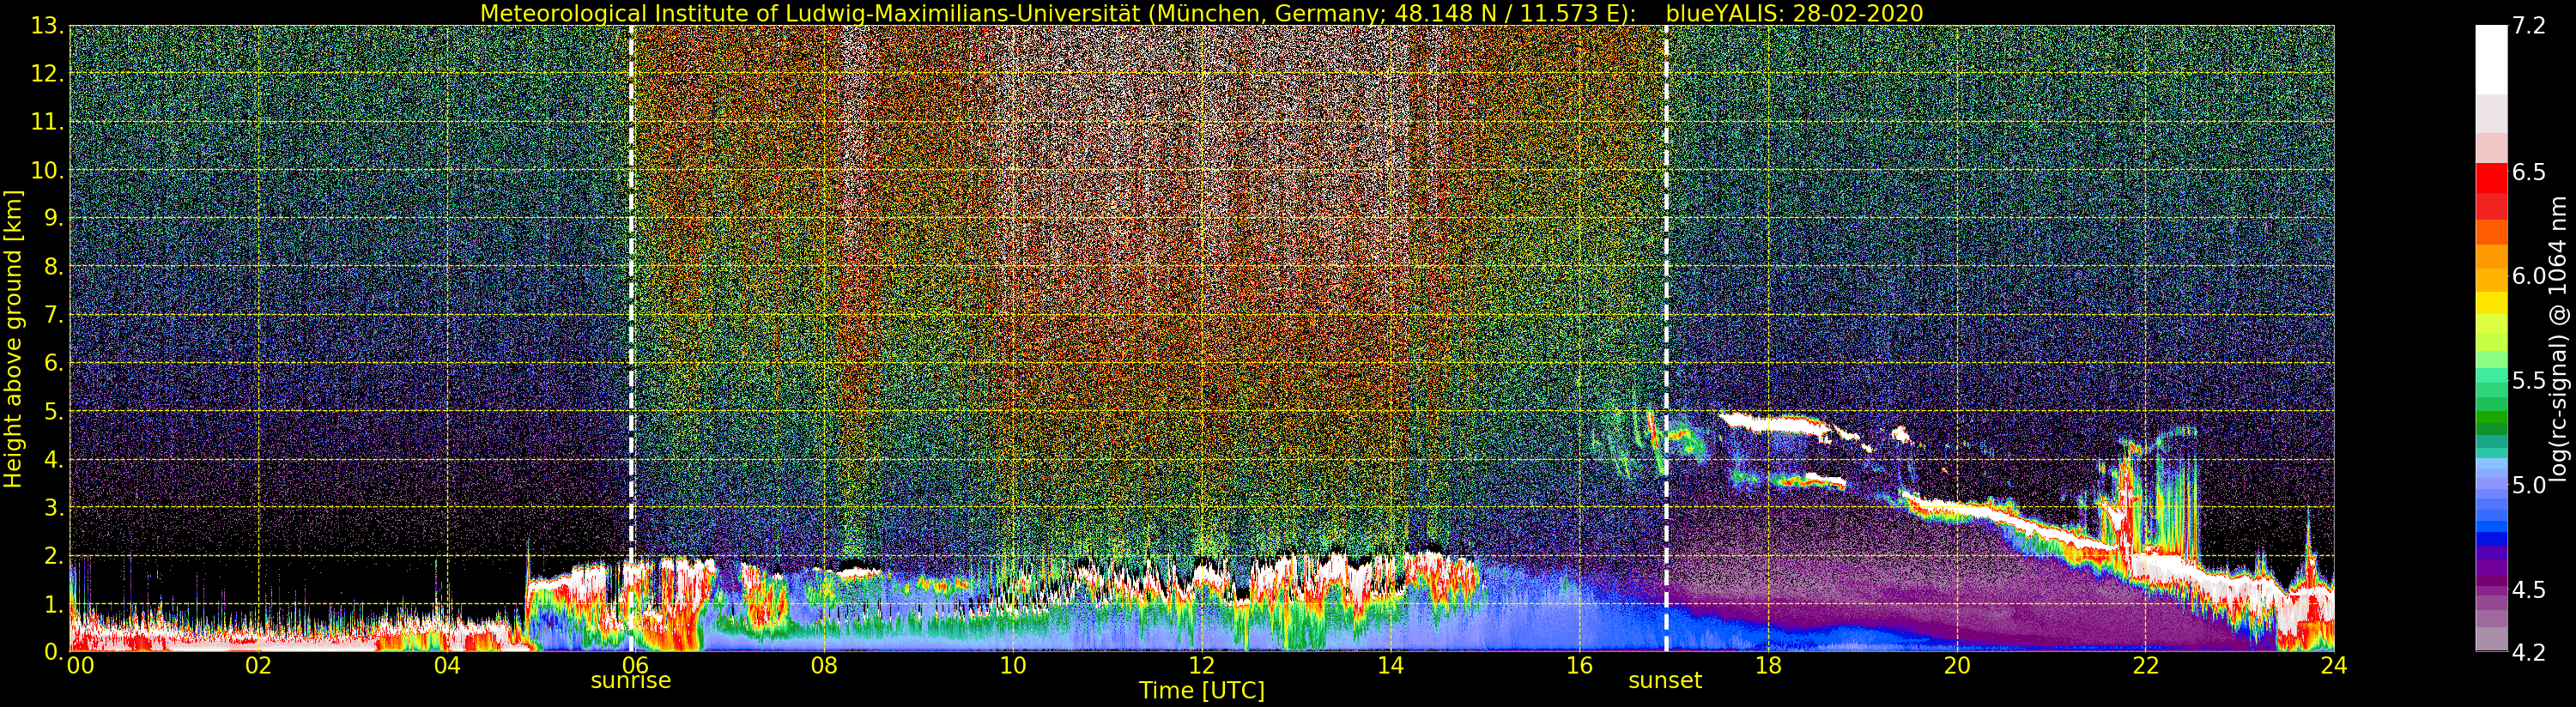Click the '7.' tick on the height axis
Screen dimensions: 2576x707
[x=54, y=315]
